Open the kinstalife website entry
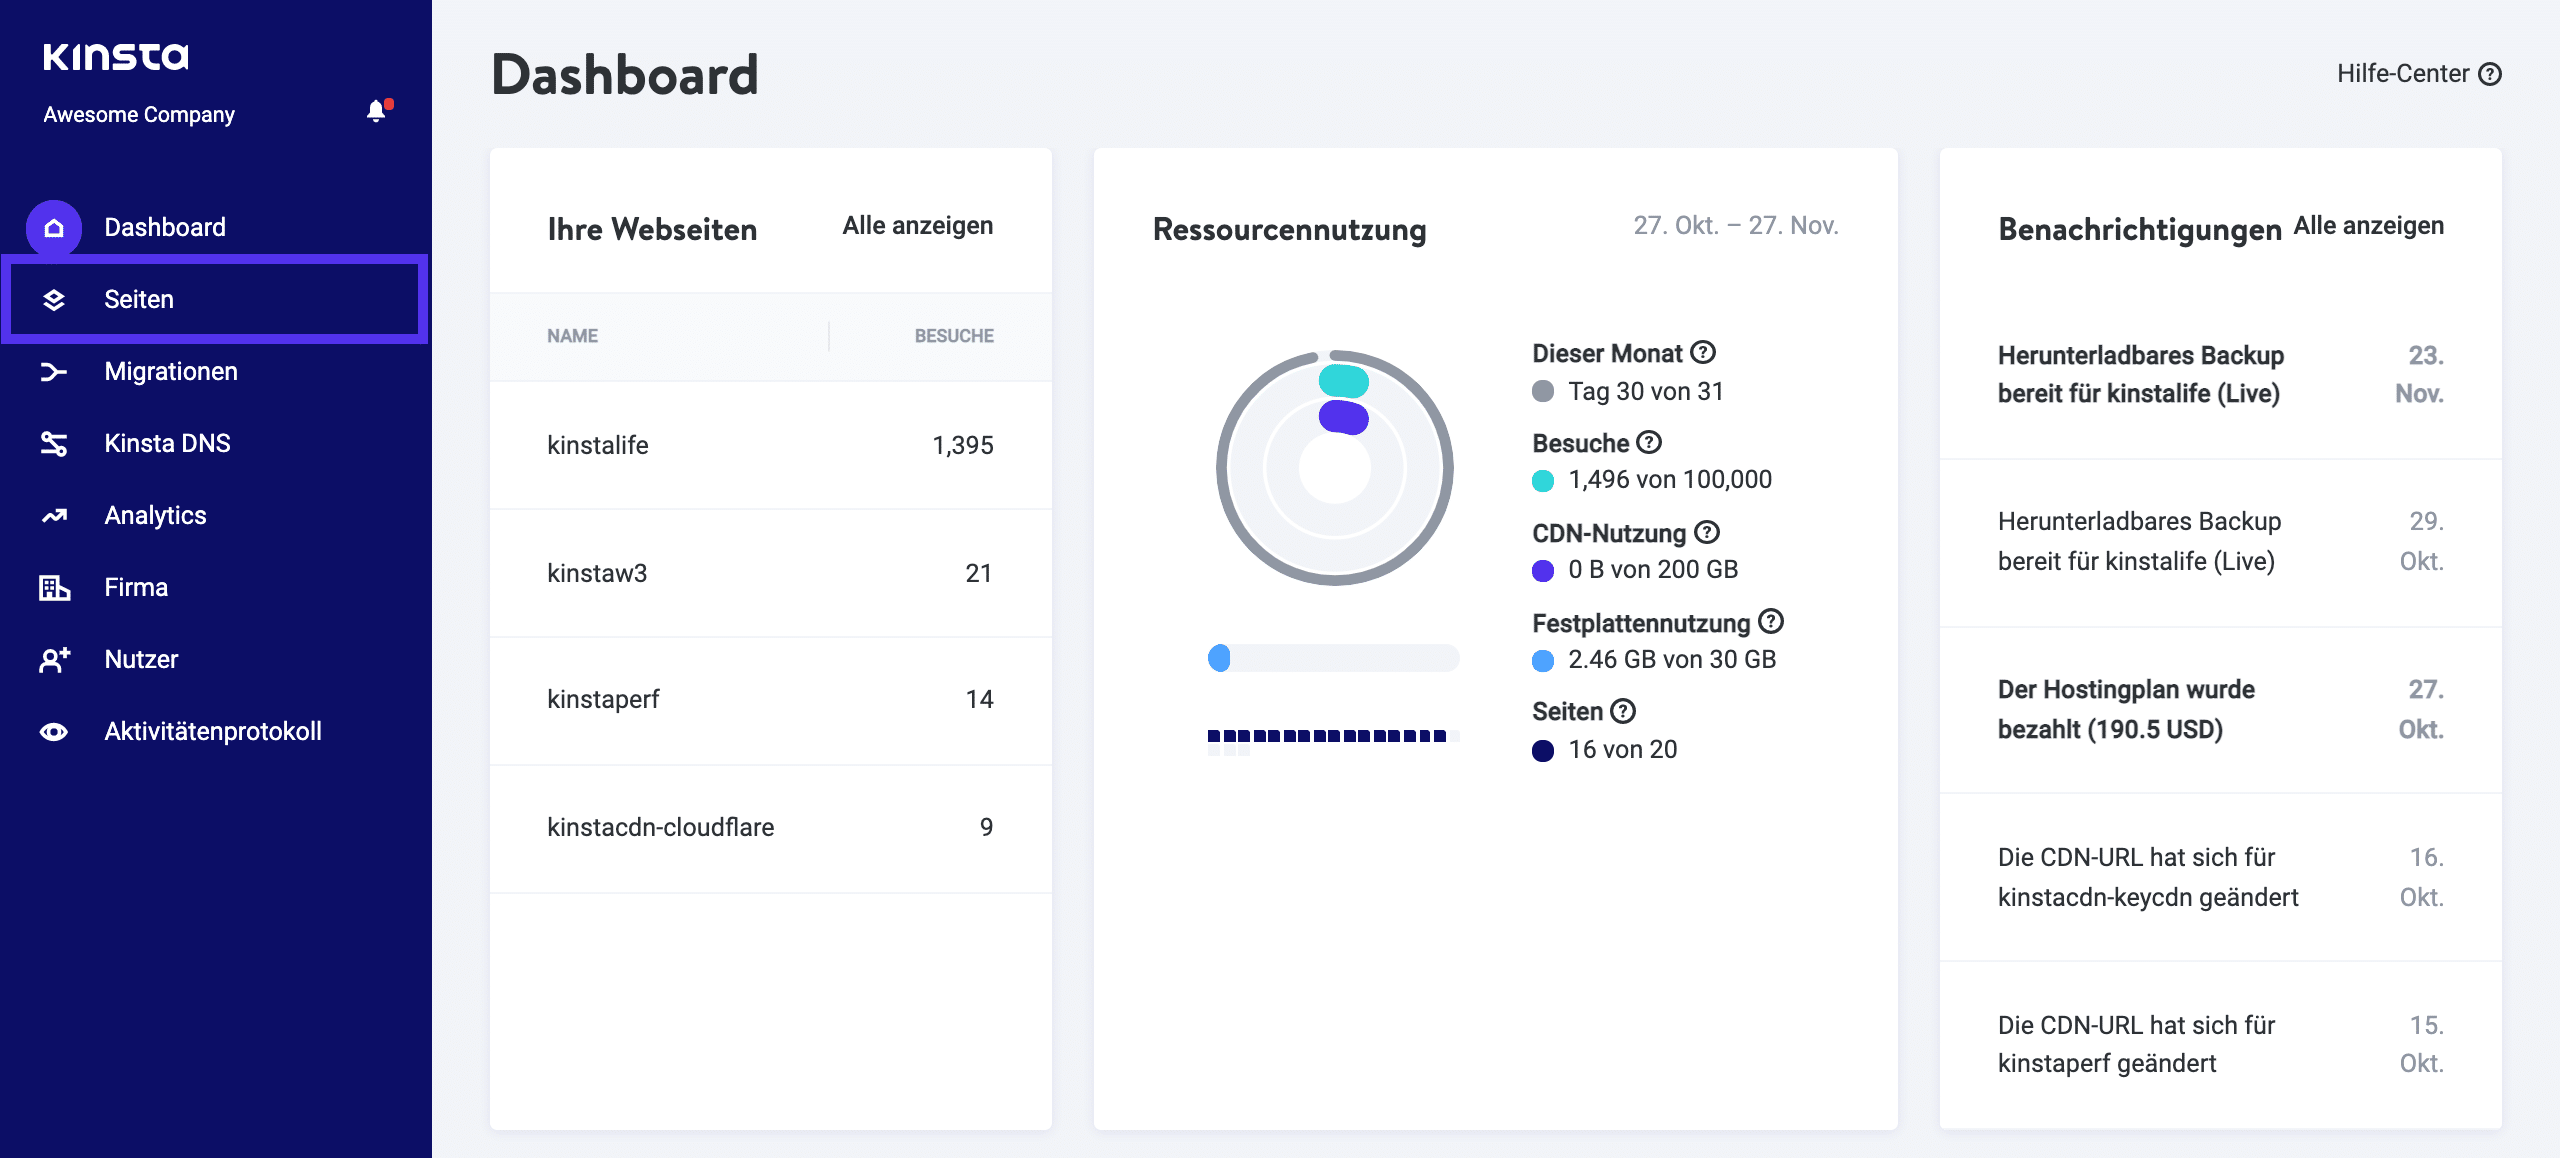The image size is (2560, 1158). (599, 445)
